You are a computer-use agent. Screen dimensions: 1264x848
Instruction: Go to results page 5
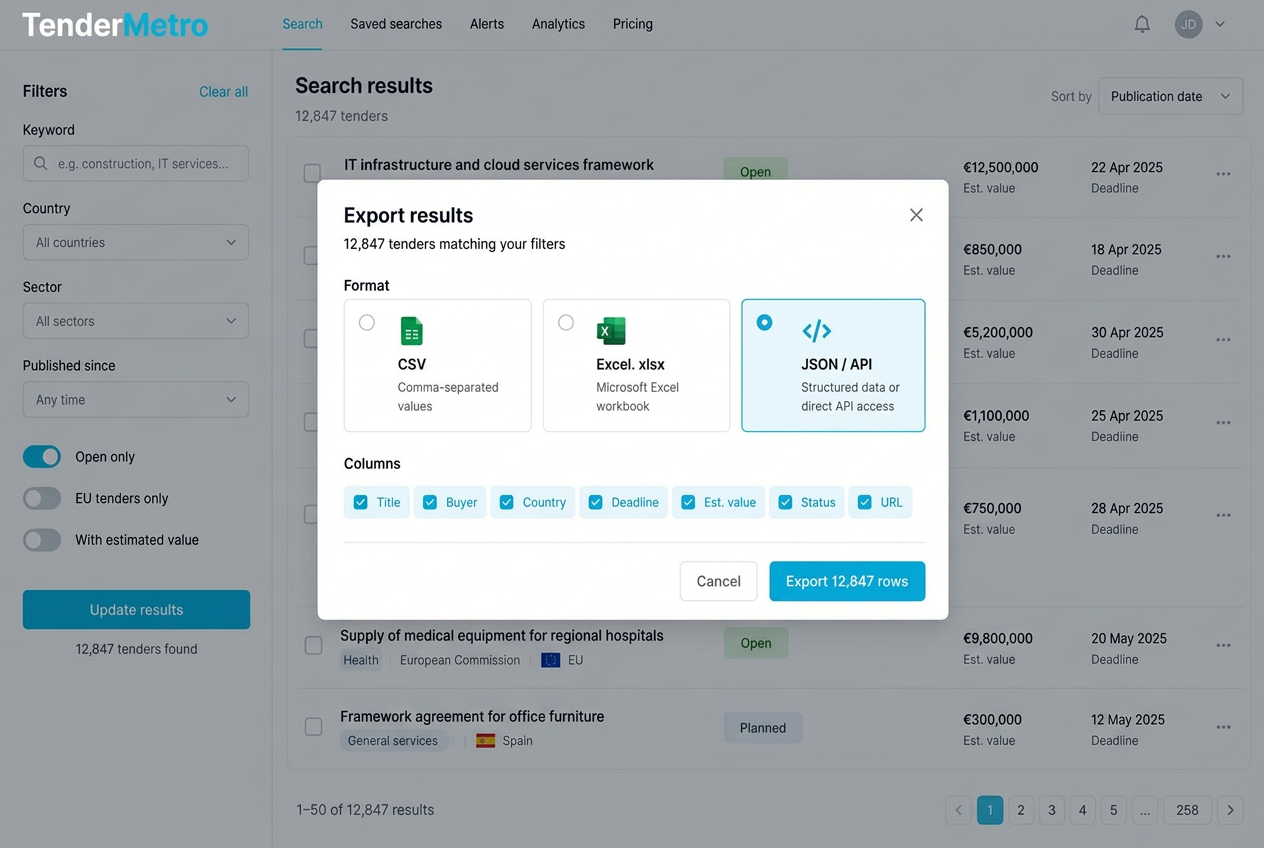(x=1113, y=810)
